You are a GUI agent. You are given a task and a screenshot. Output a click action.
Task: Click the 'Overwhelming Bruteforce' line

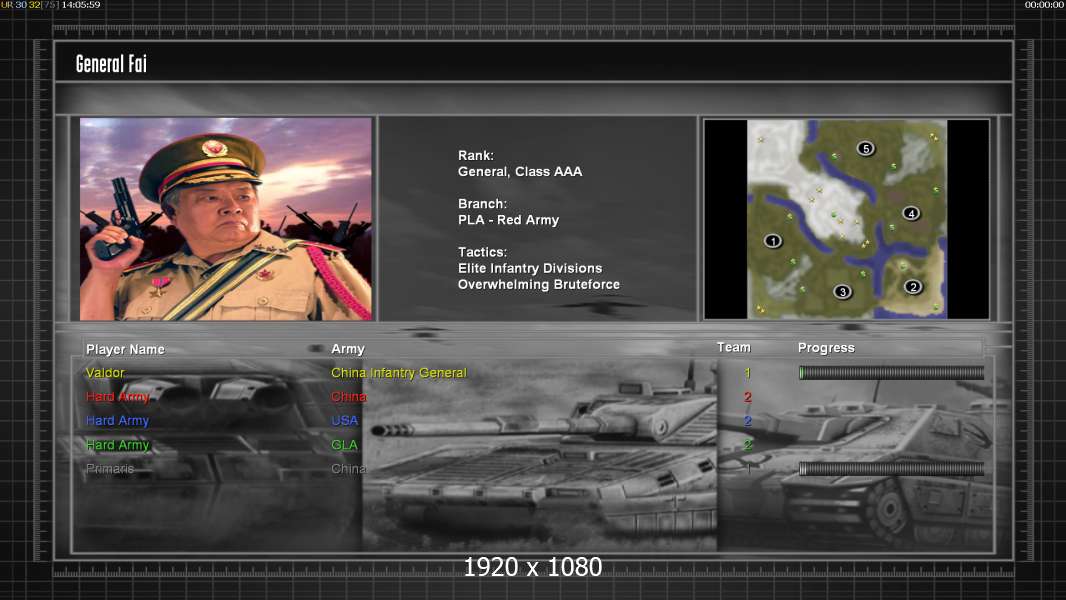(x=539, y=285)
